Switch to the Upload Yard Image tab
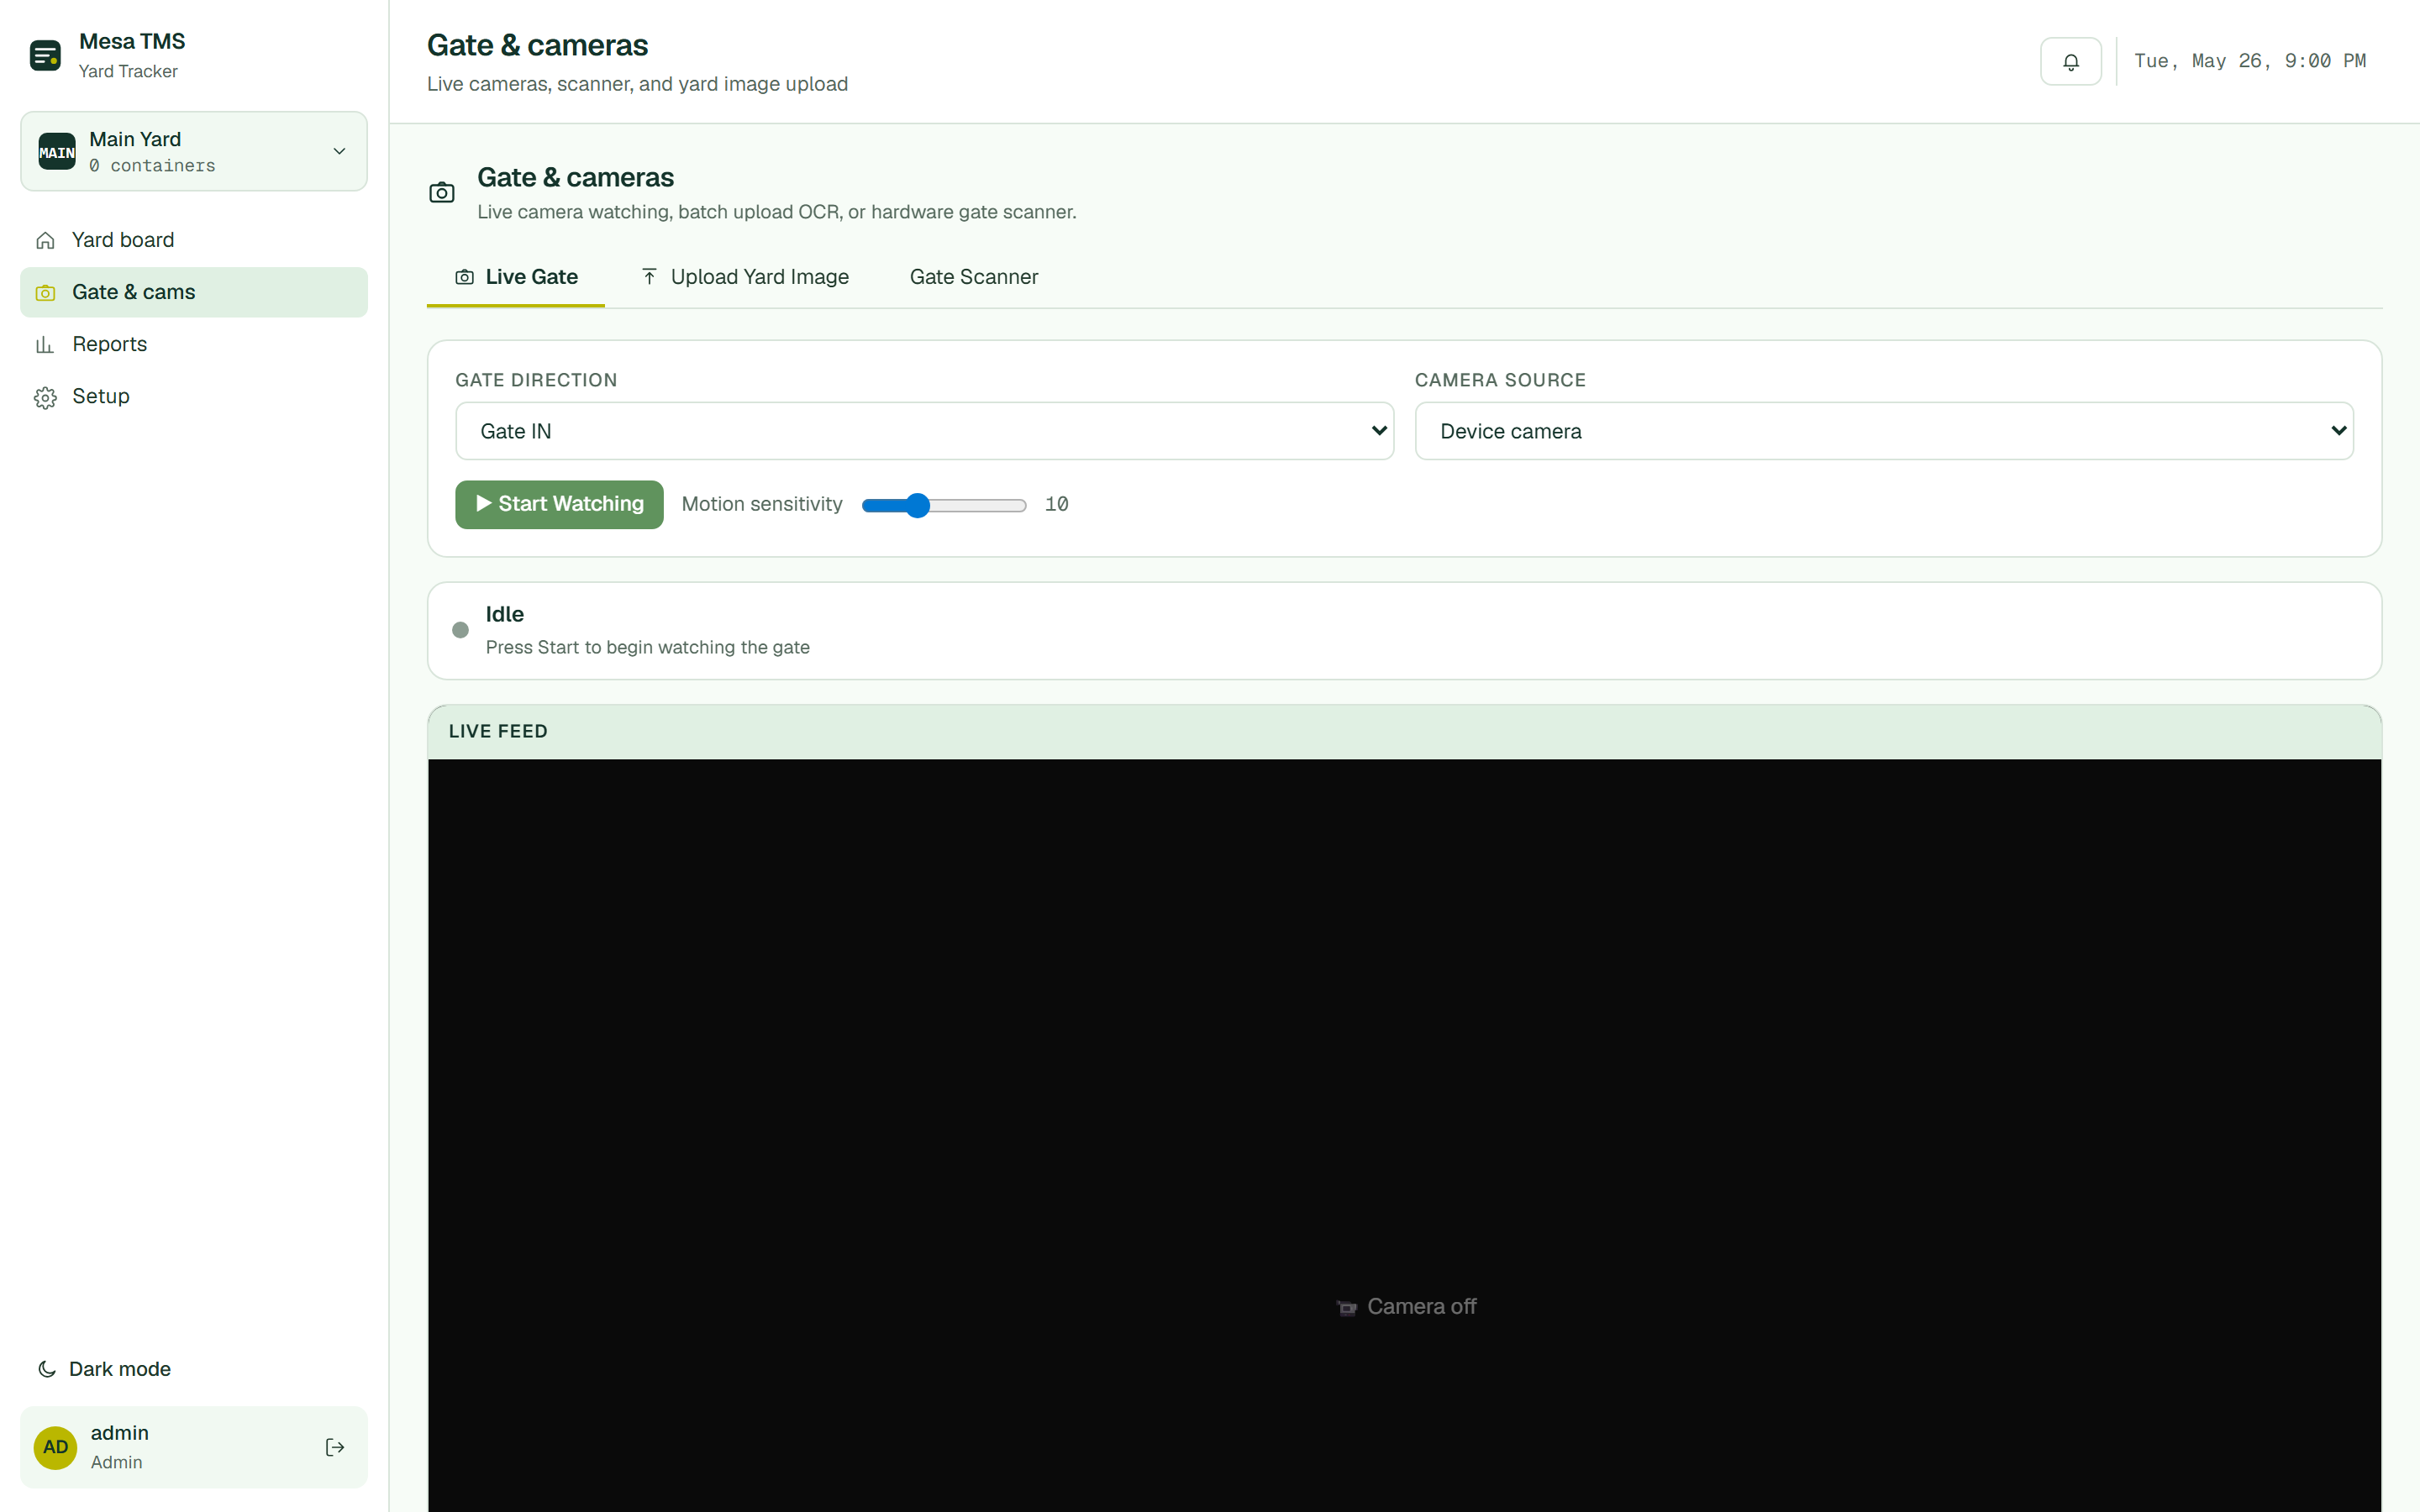The height and width of the screenshot is (1512, 2420). (x=744, y=277)
